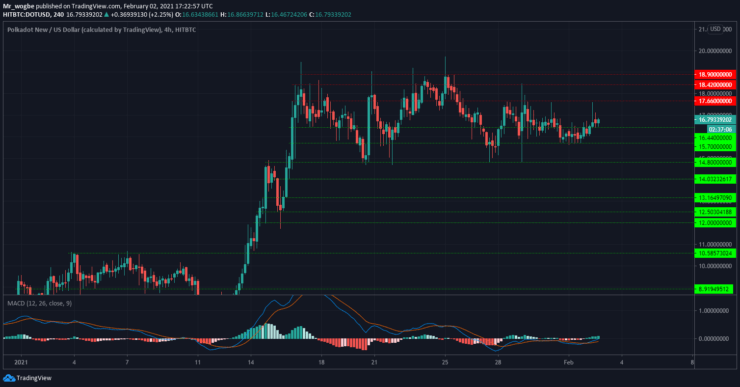Click the 14.80000000 green support label

pos(715,162)
